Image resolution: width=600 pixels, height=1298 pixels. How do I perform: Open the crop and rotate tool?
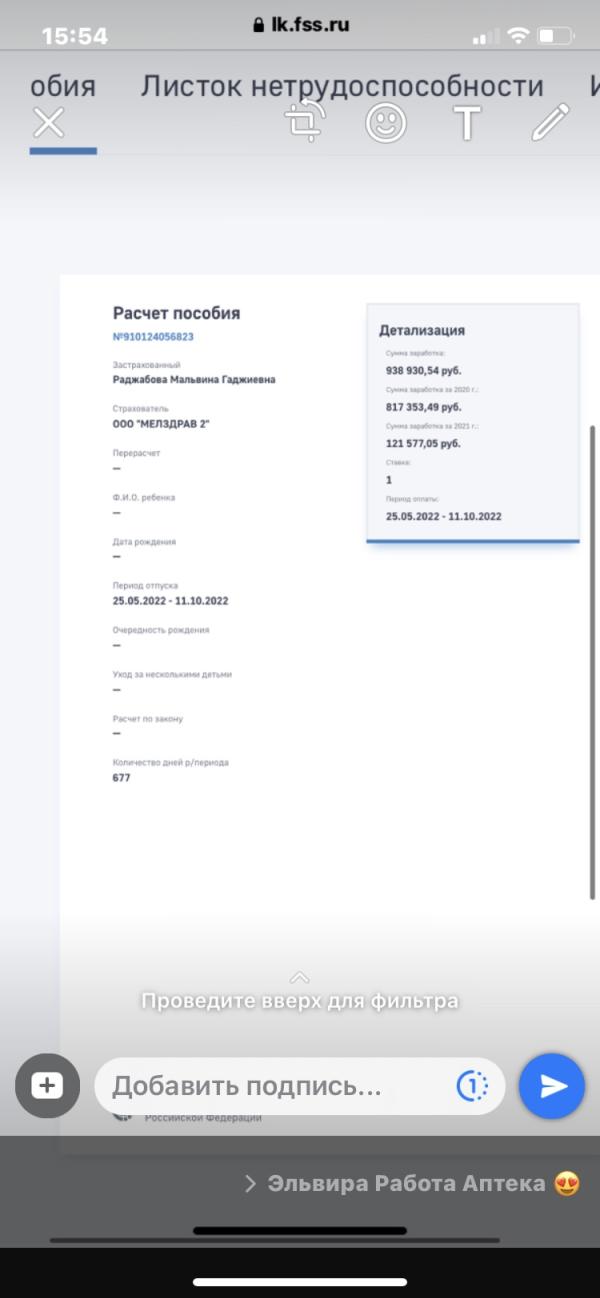[303, 123]
